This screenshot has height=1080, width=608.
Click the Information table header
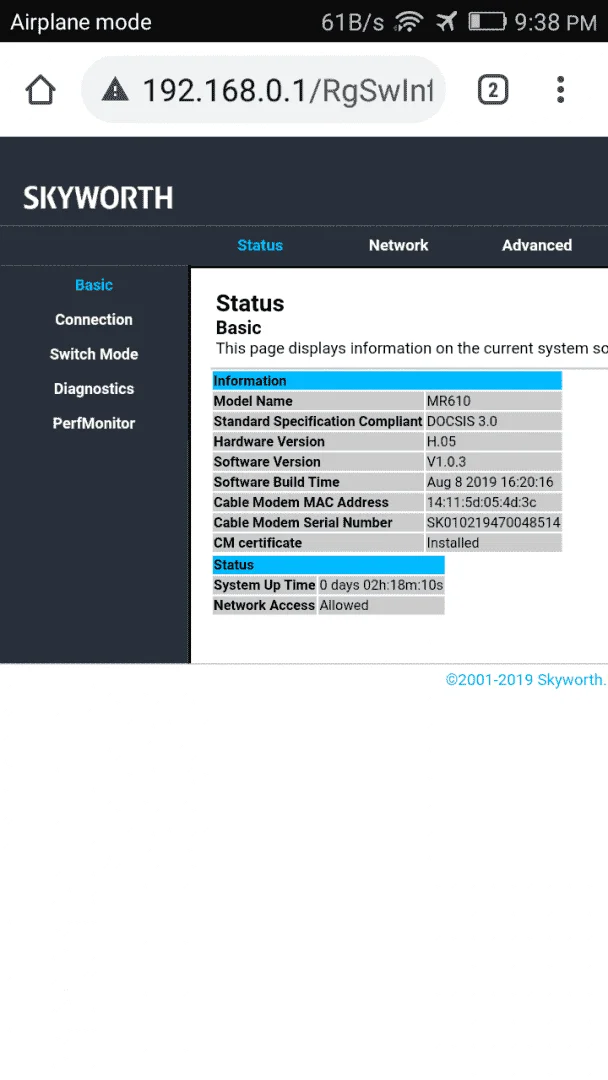[x=387, y=381]
